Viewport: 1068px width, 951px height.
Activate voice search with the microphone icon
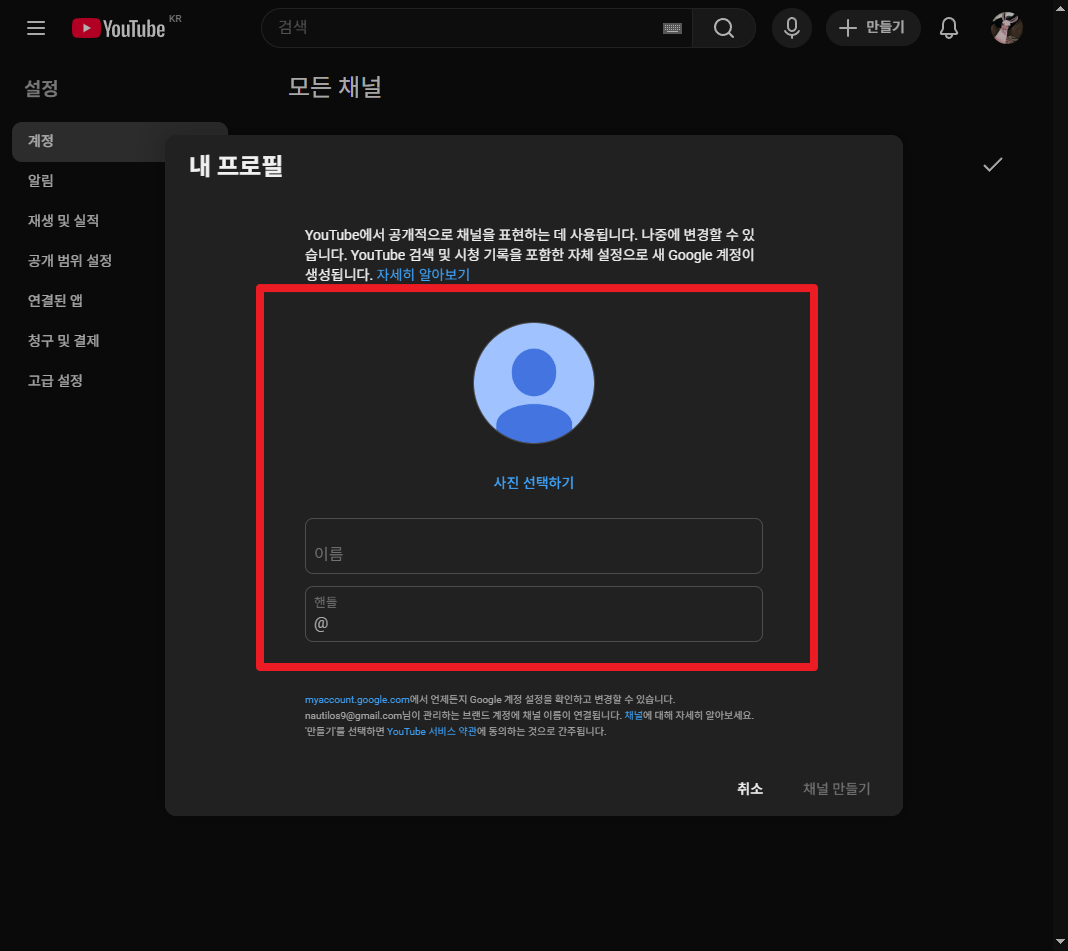tap(791, 28)
